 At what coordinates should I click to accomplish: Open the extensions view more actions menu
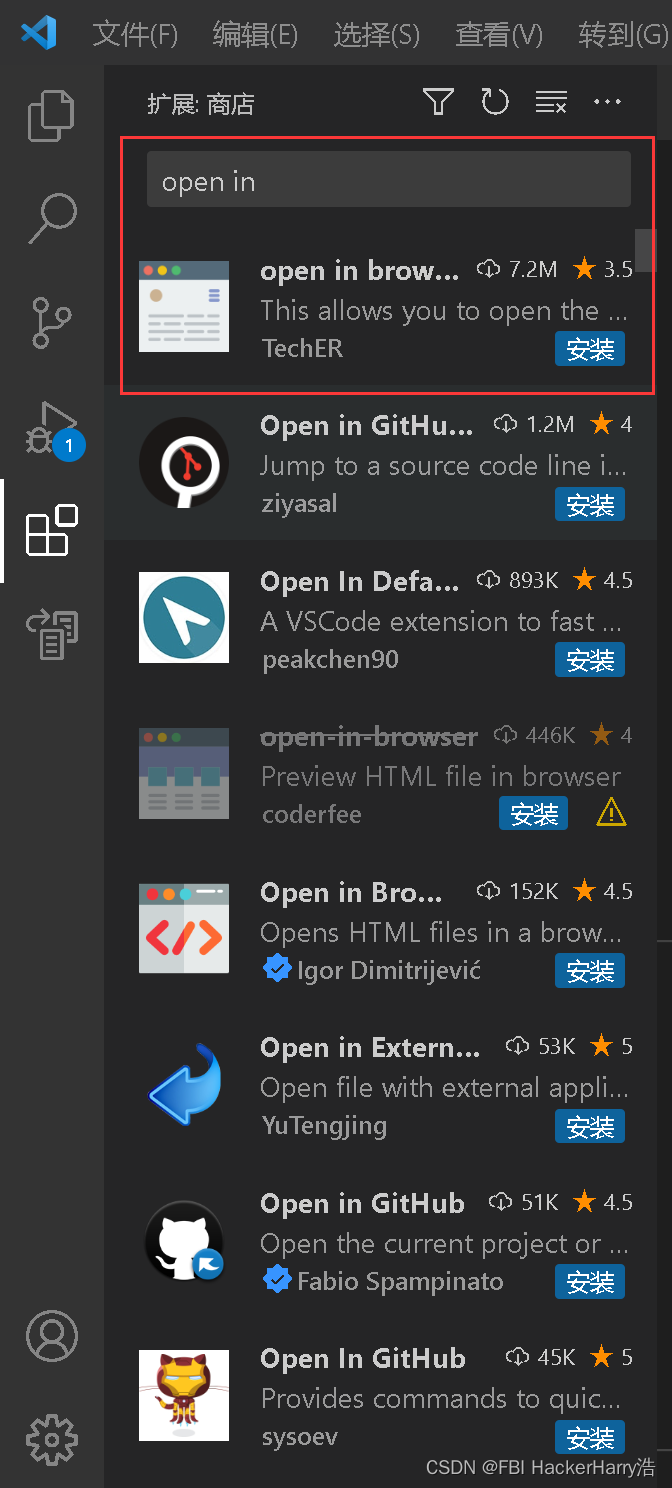point(608,101)
